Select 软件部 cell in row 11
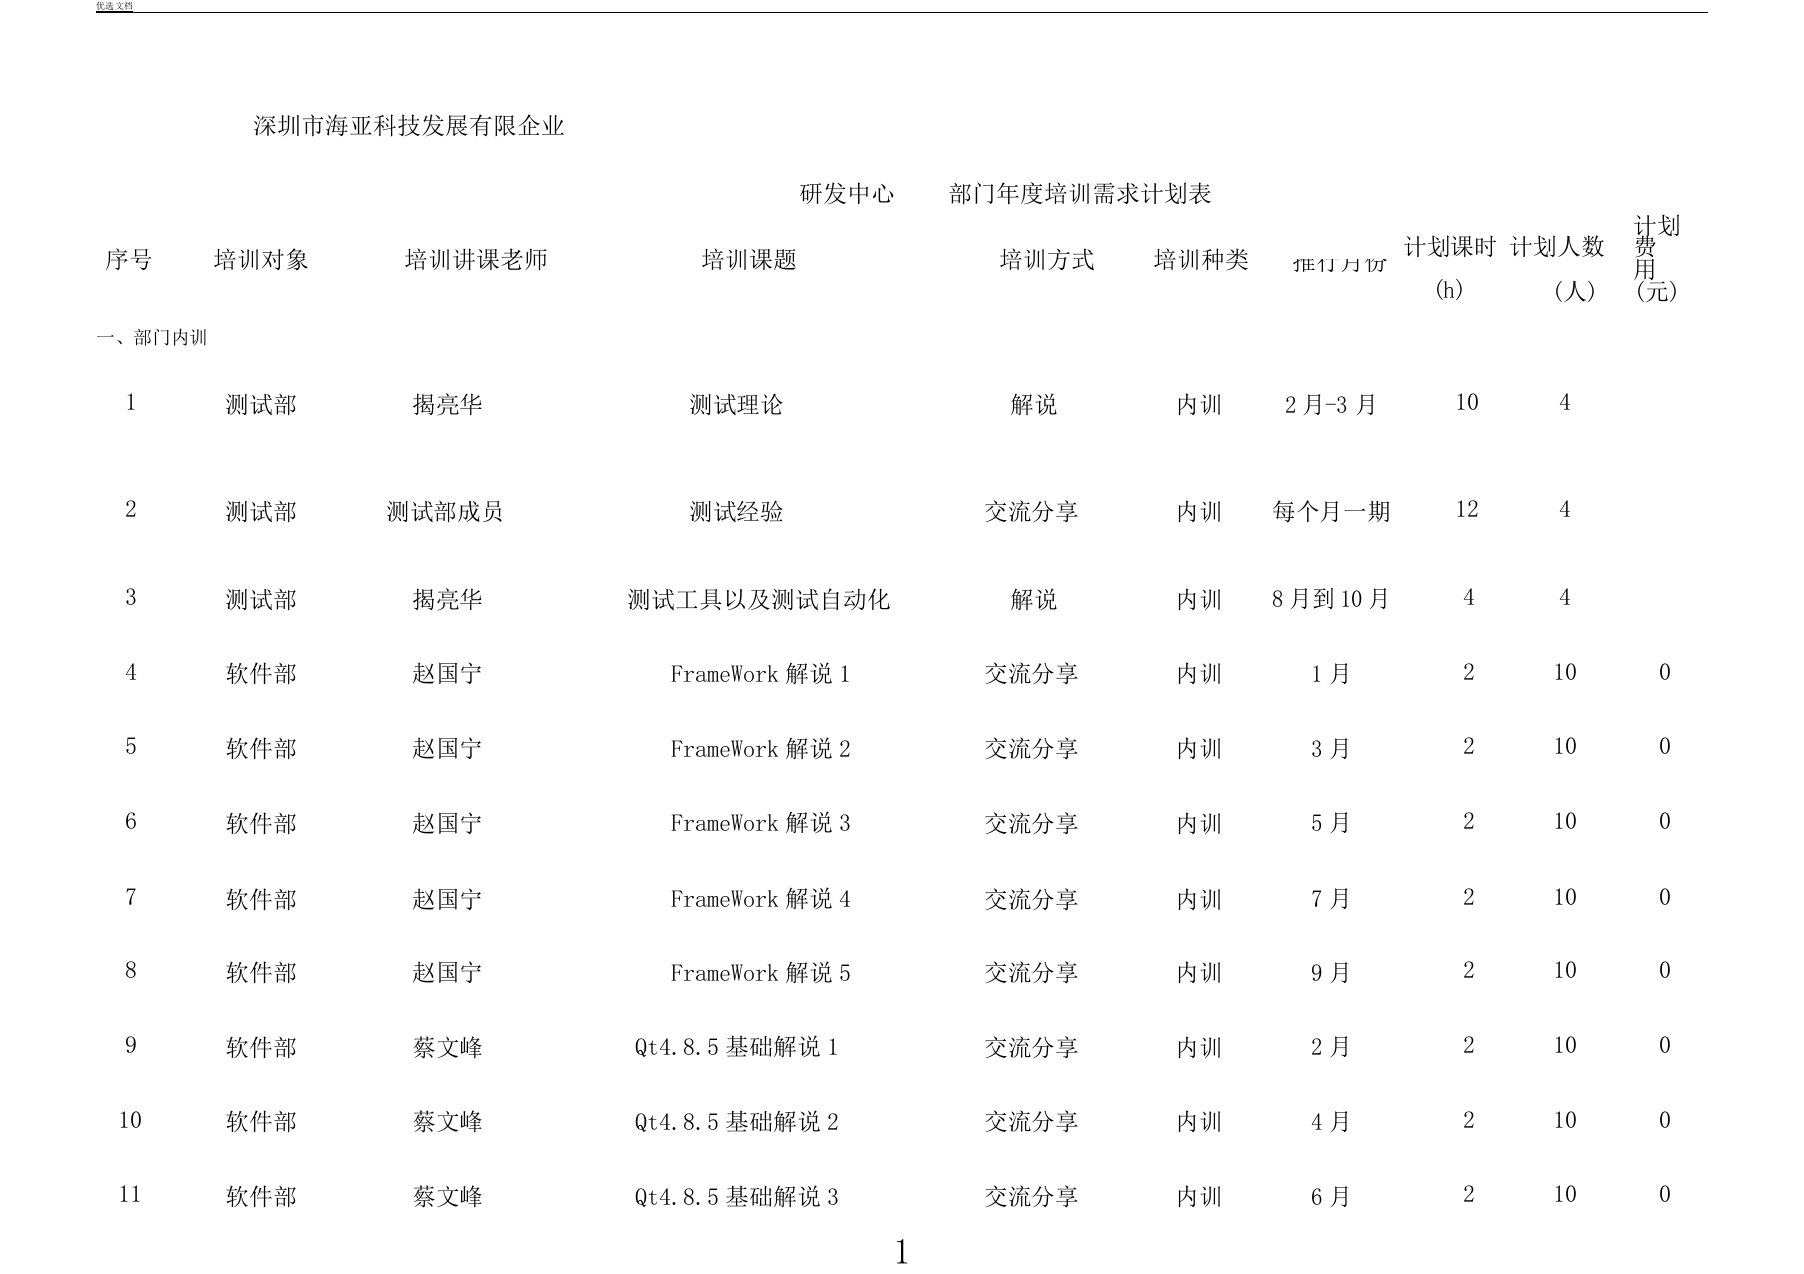This screenshot has height=1274, width=1804. click(261, 1197)
